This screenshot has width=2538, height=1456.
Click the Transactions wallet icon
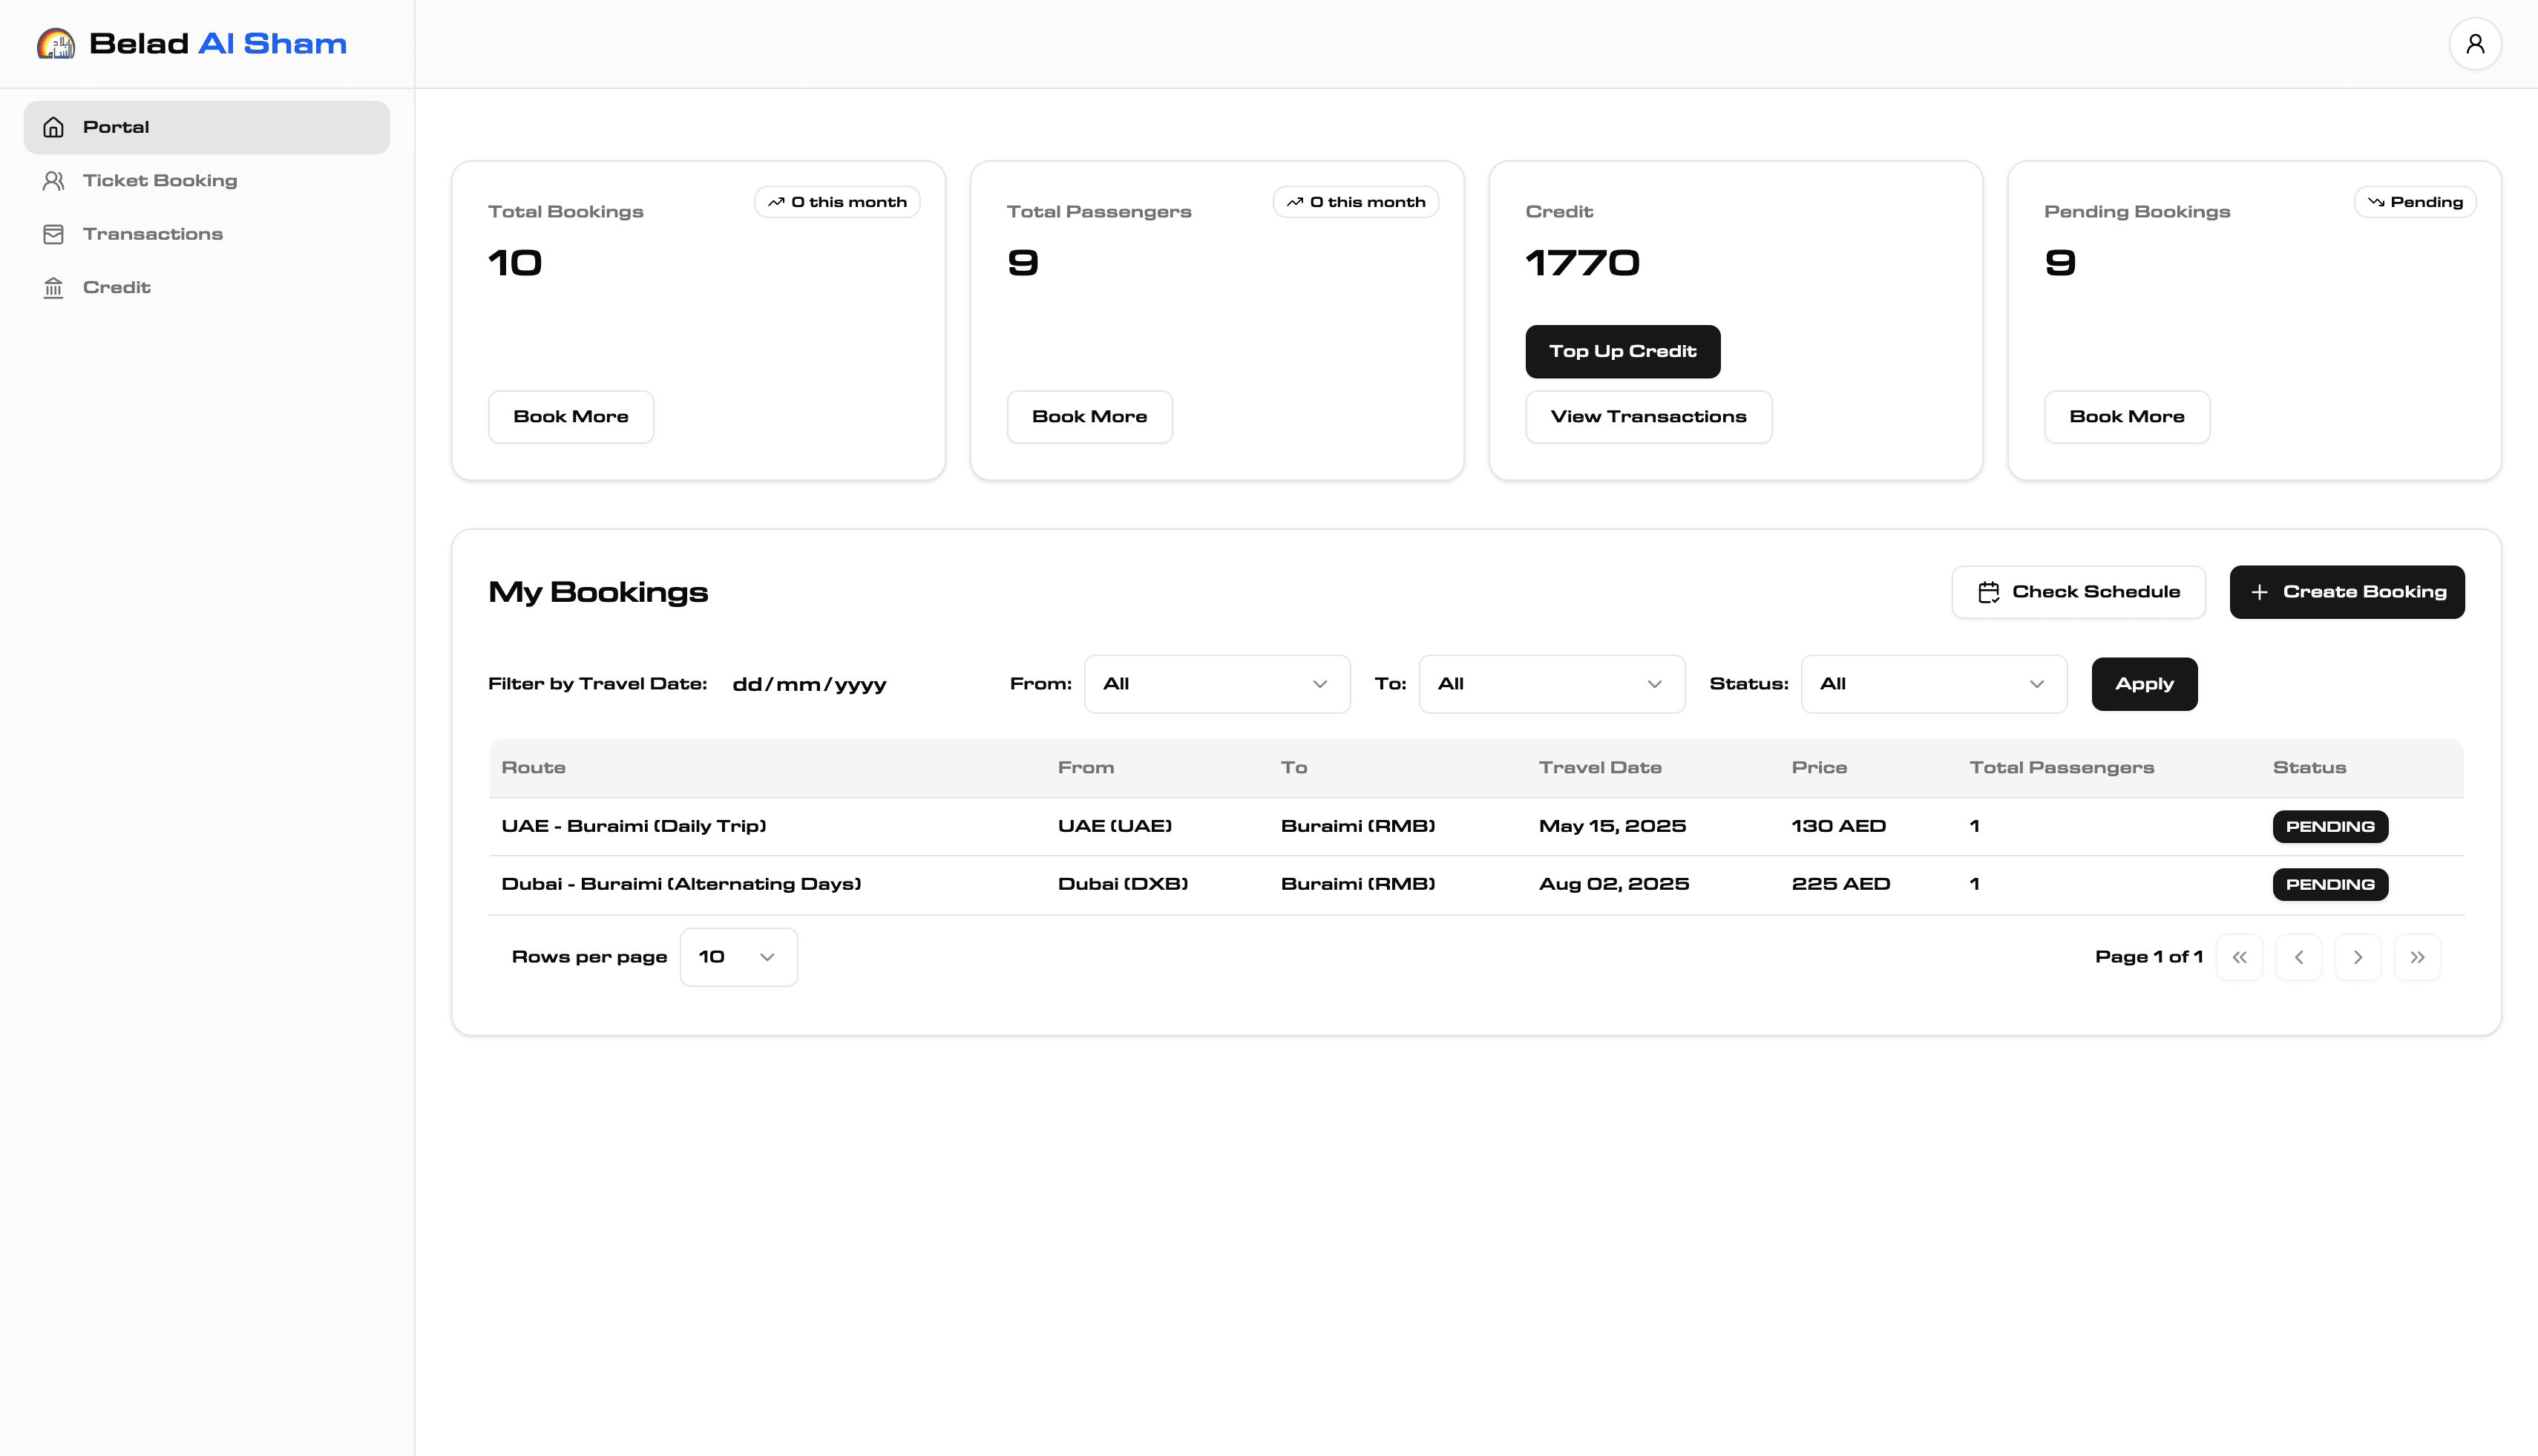click(53, 233)
